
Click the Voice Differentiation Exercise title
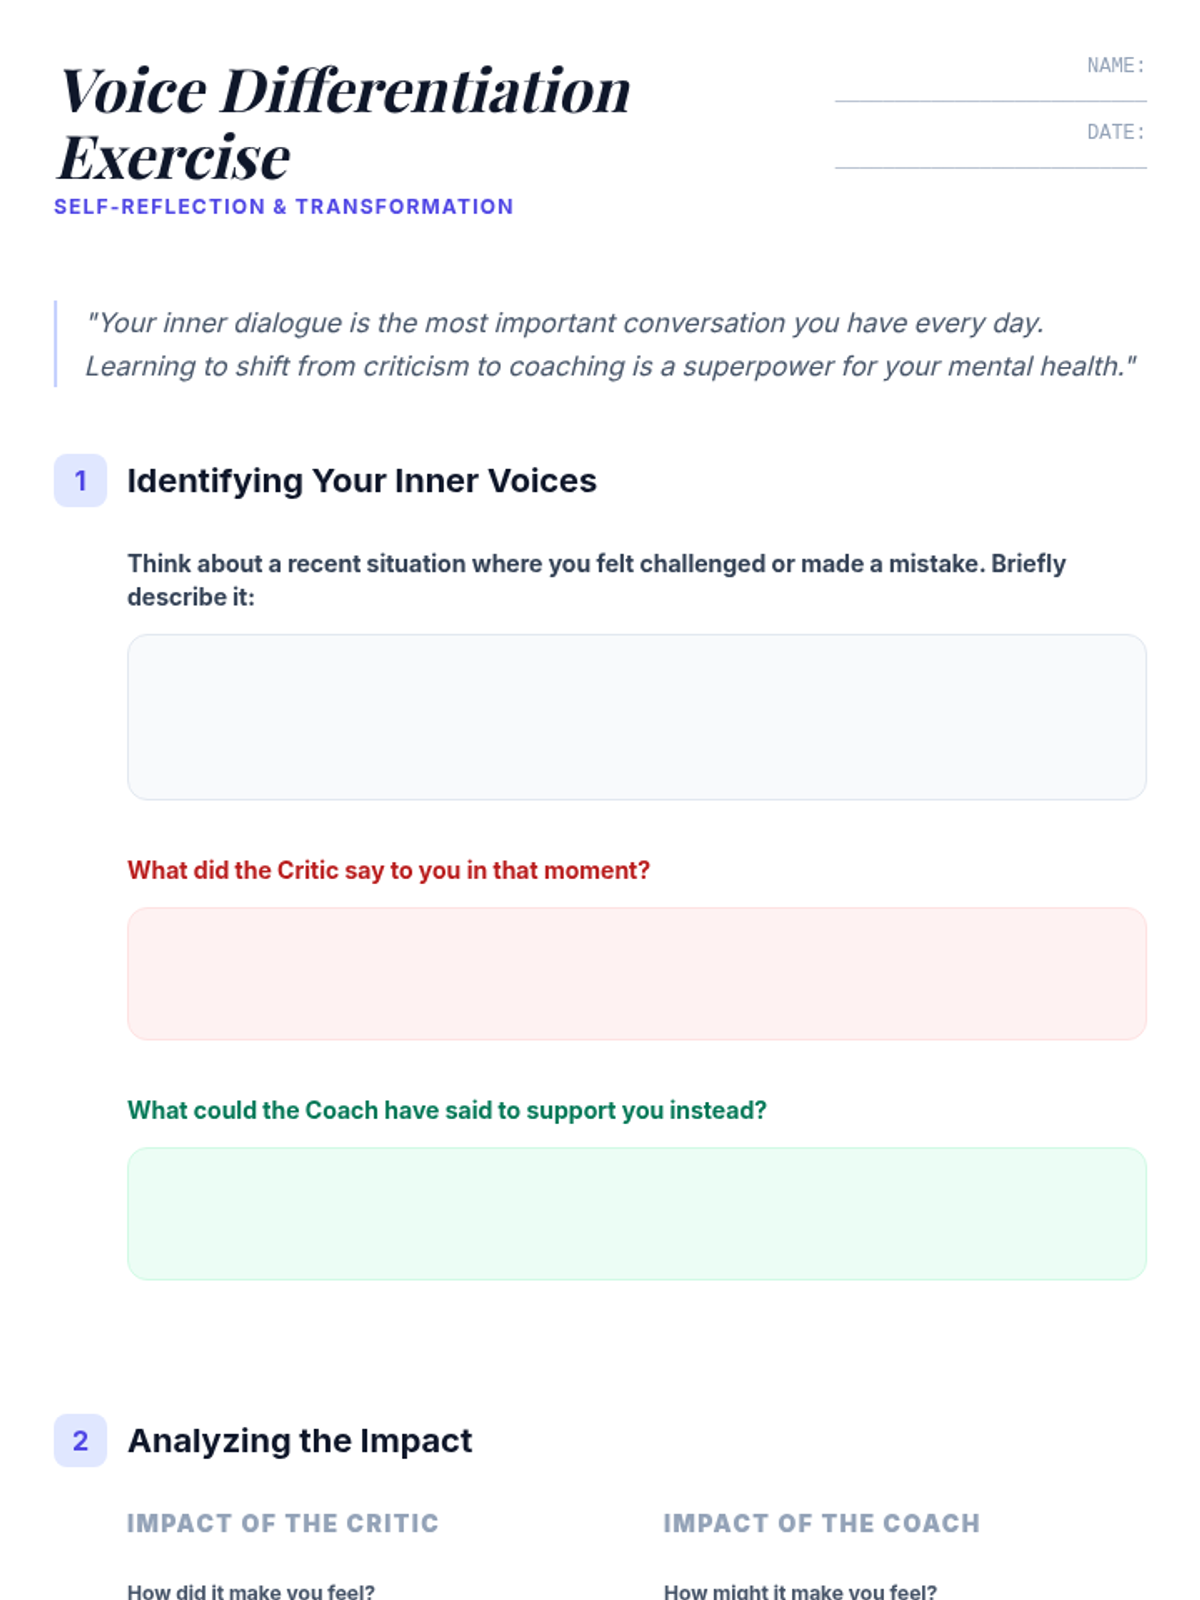click(345, 123)
